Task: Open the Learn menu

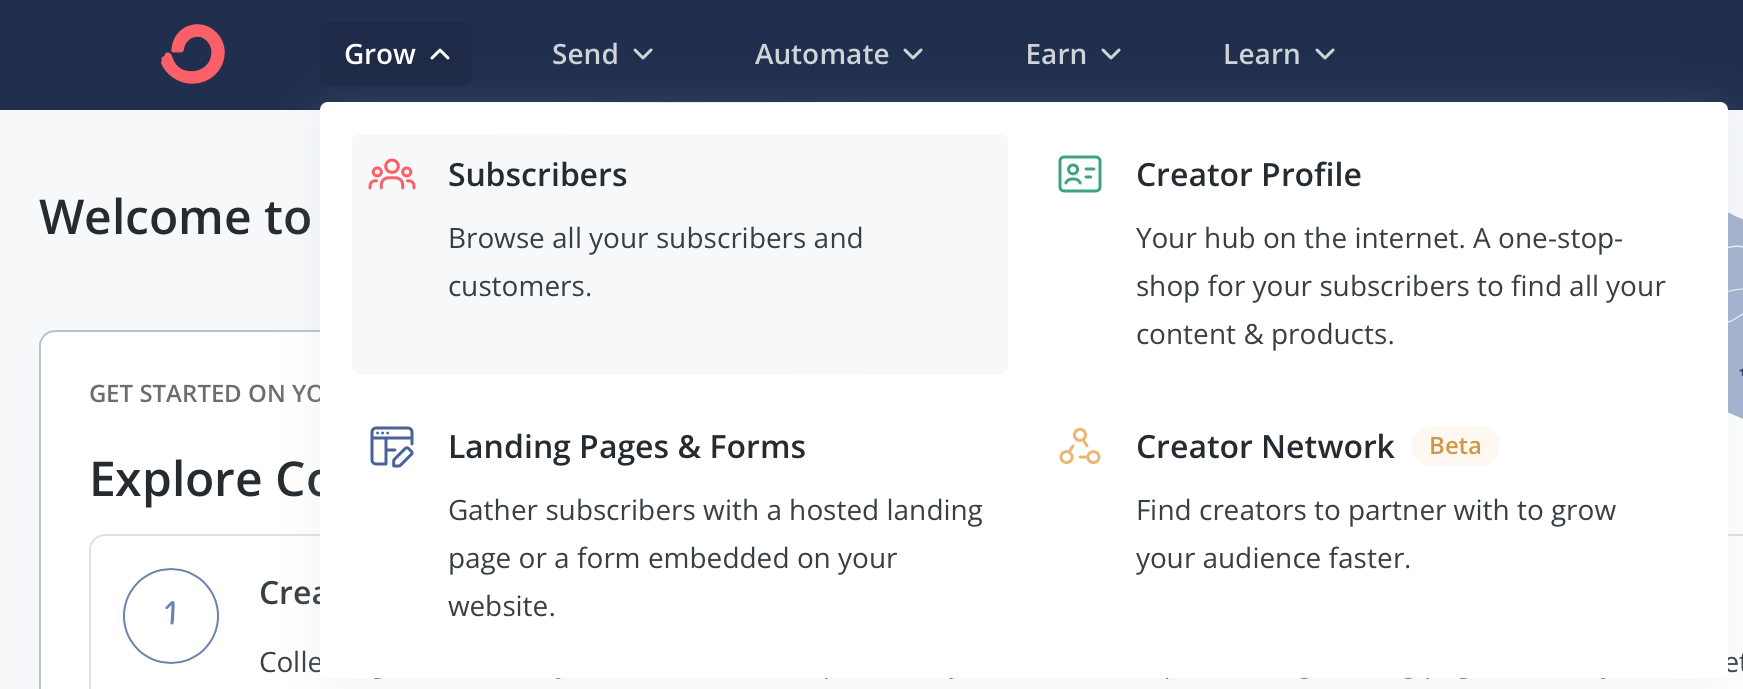Action: click(1279, 54)
